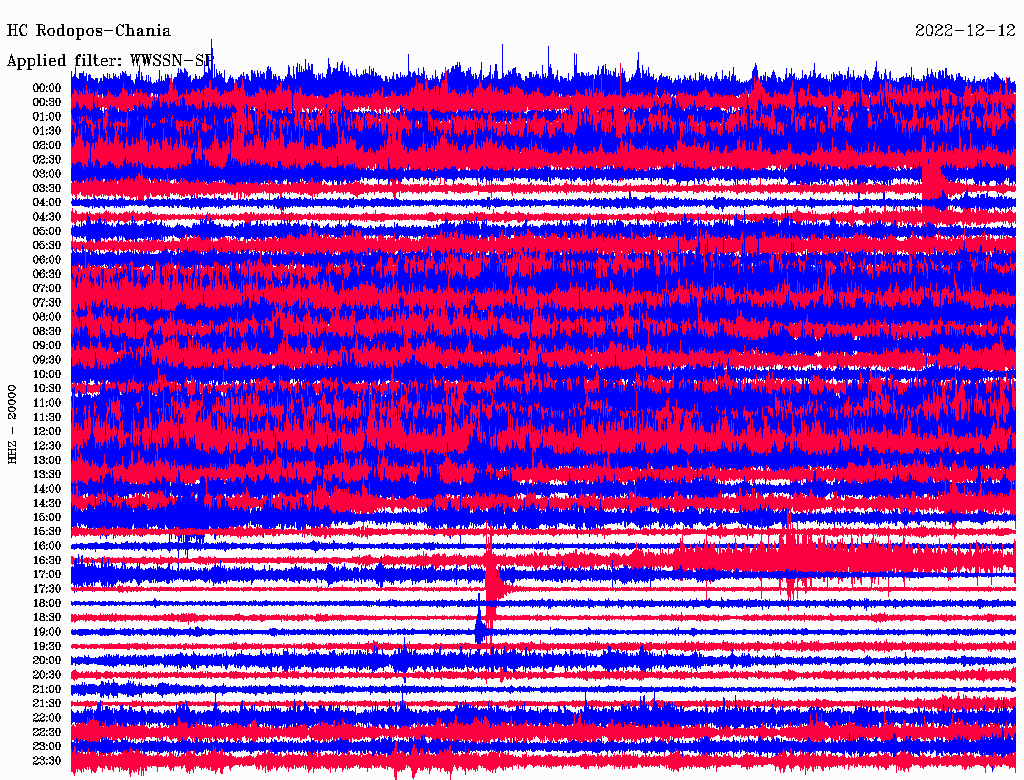The height and width of the screenshot is (780, 1024).
Task: Click the 20:30 time label
Action: [47, 674]
